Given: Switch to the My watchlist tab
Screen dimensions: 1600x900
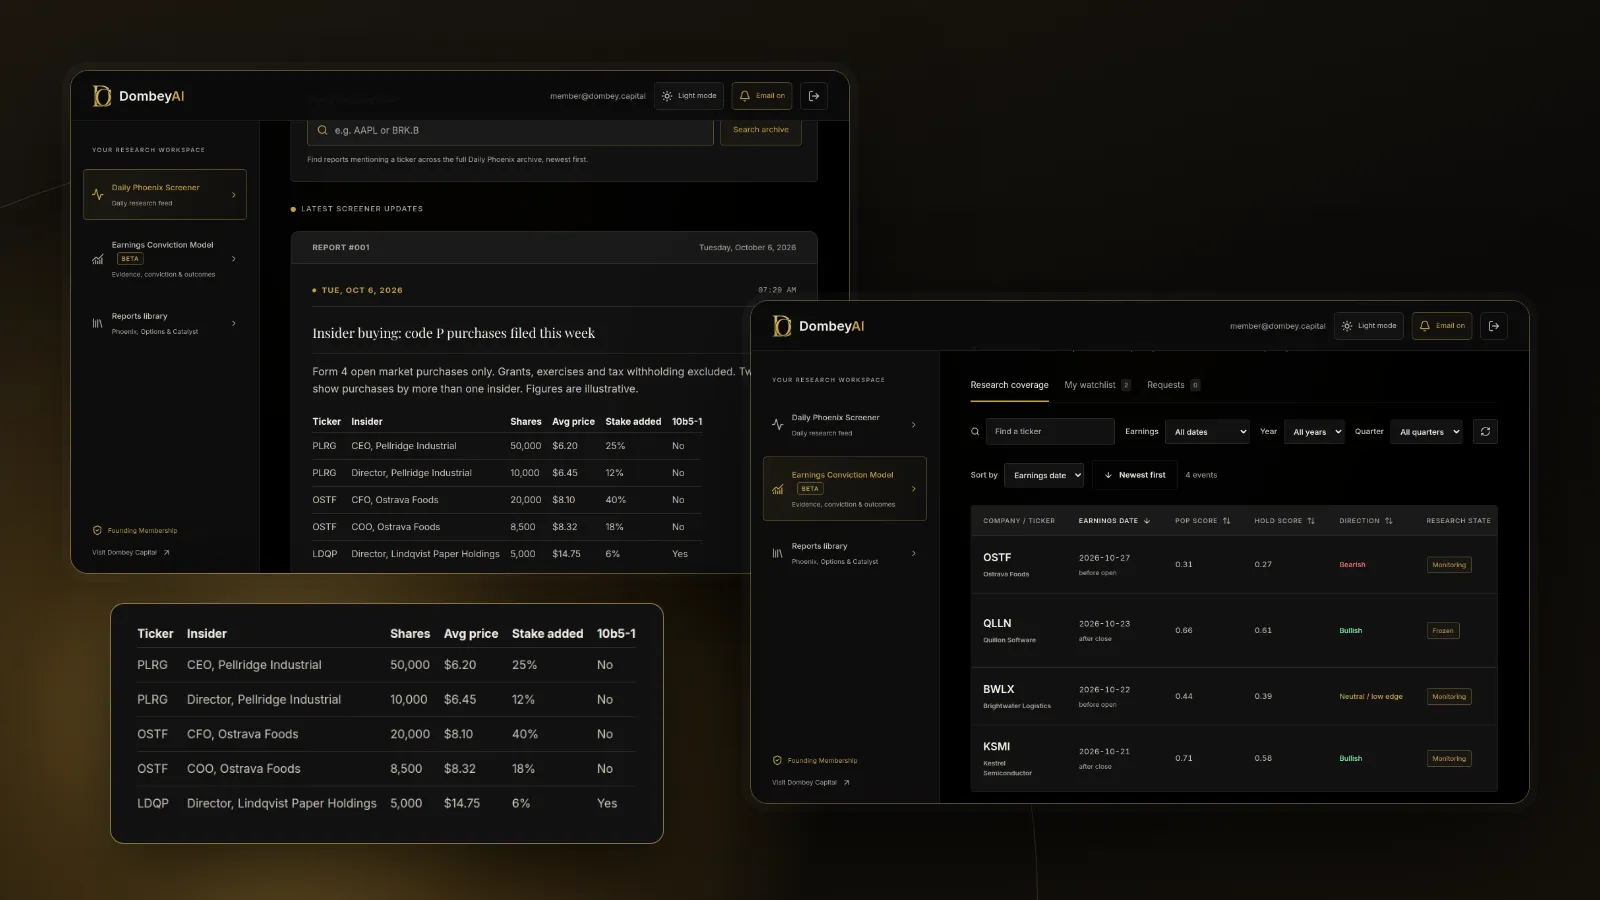Looking at the screenshot, I should click(x=1097, y=385).
